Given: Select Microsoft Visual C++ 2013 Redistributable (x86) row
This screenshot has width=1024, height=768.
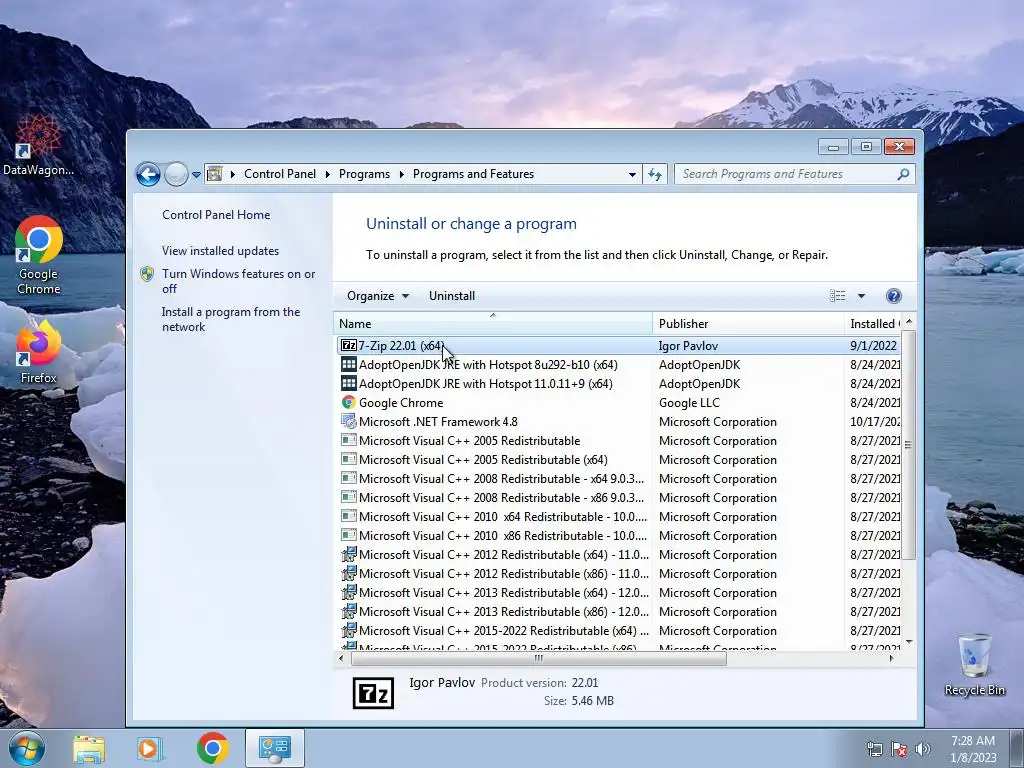Looking at the screenshot, I should pyautogui.click(x=617, y=611).
